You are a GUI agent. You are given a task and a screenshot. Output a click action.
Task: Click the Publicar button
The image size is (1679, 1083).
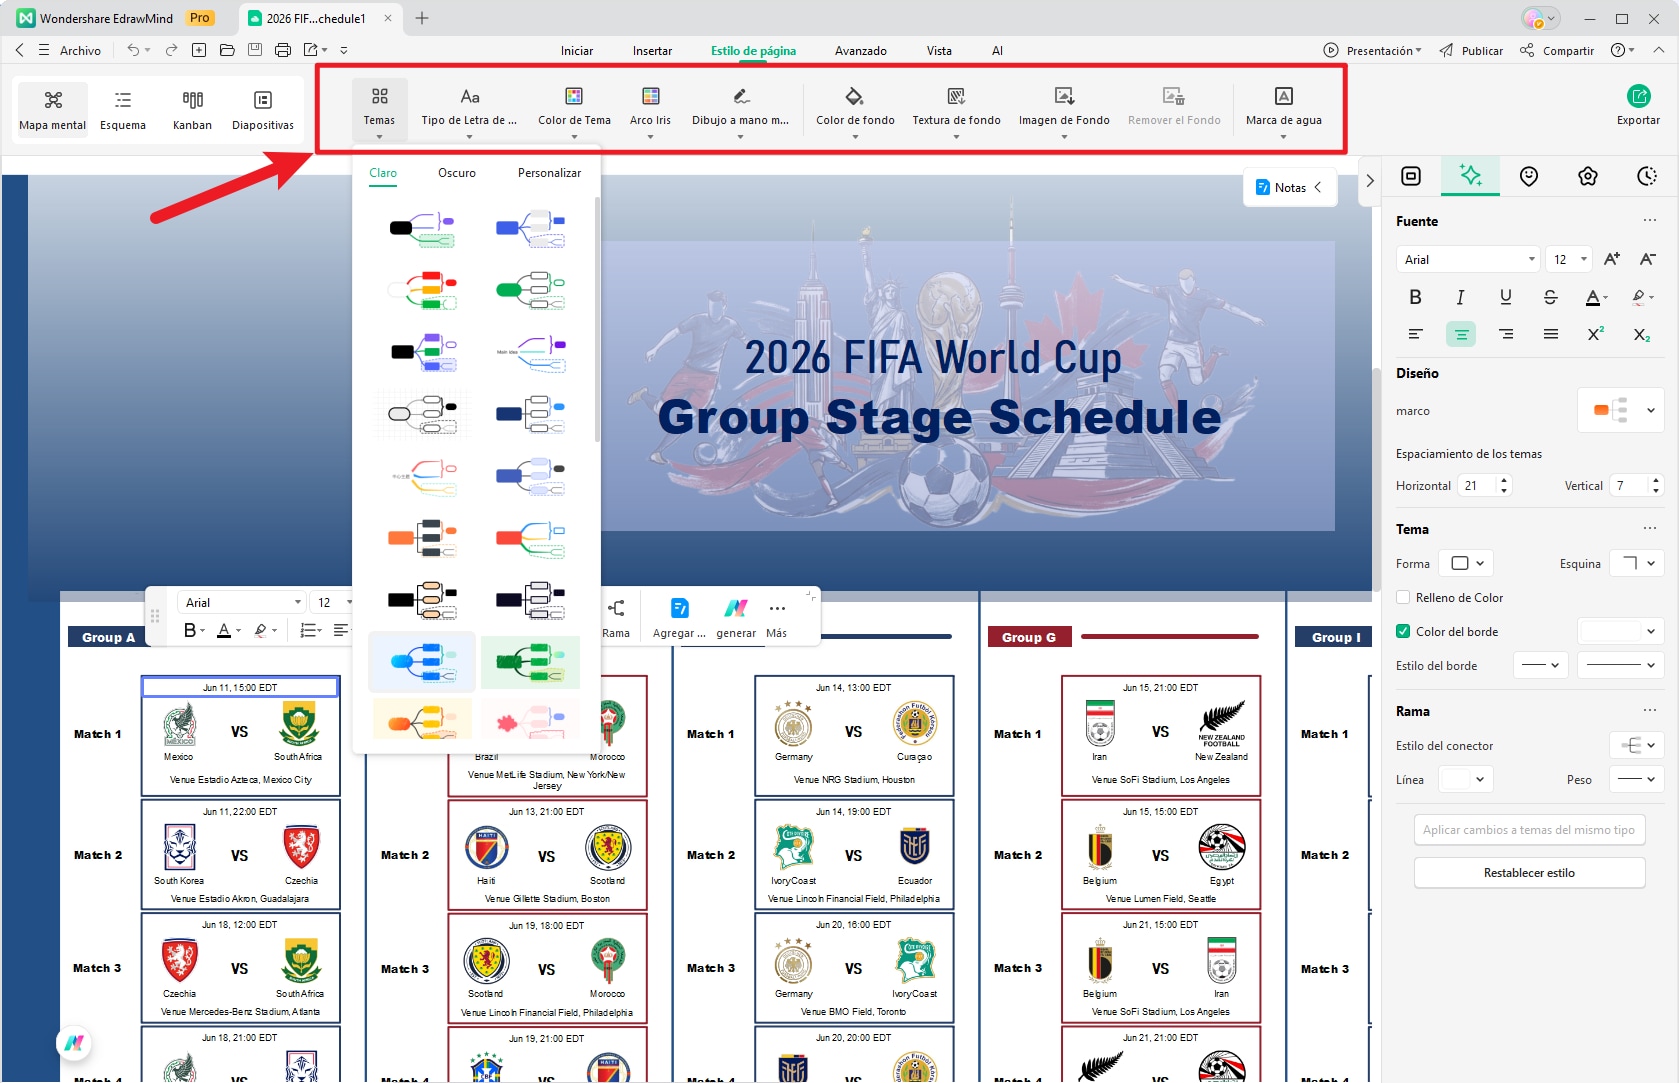tap(1471, 50)
